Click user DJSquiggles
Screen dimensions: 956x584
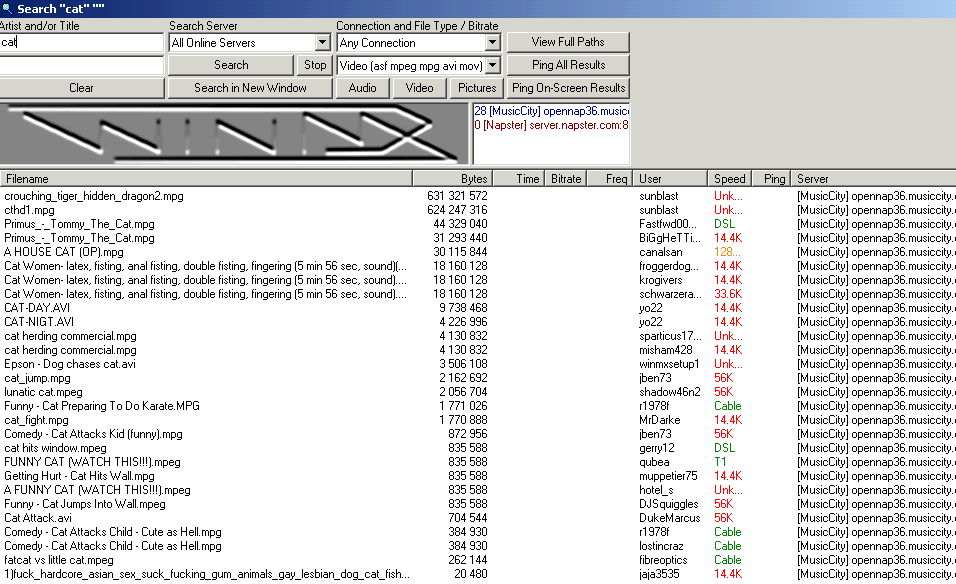(668, 505)
